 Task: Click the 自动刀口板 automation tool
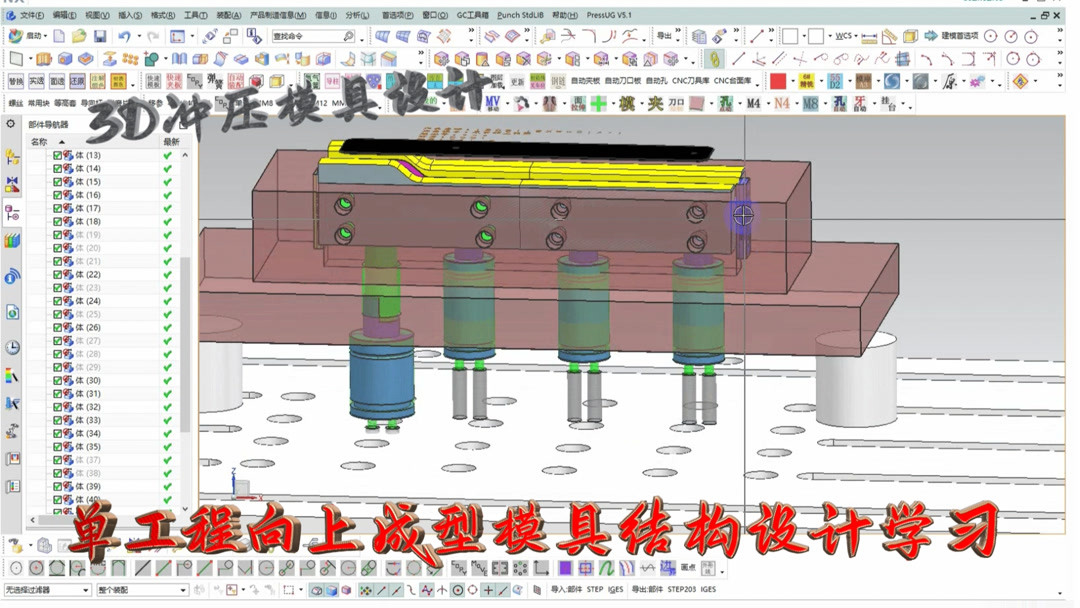click(x=622, y=80)
